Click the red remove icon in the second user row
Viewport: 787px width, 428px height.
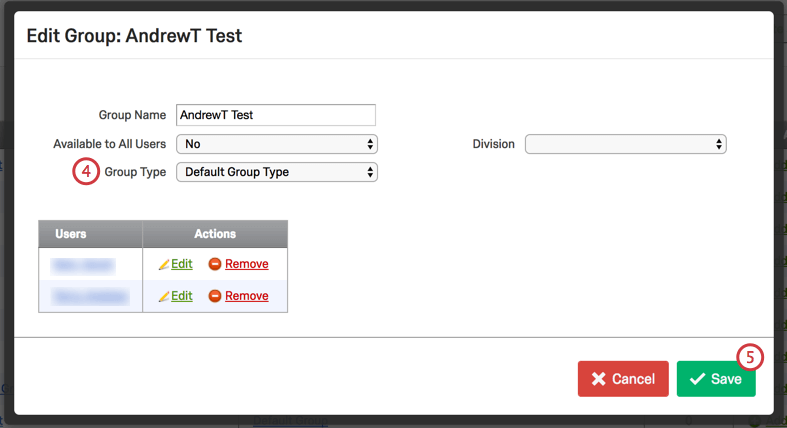pyautogui.click(x=215, y=296)
